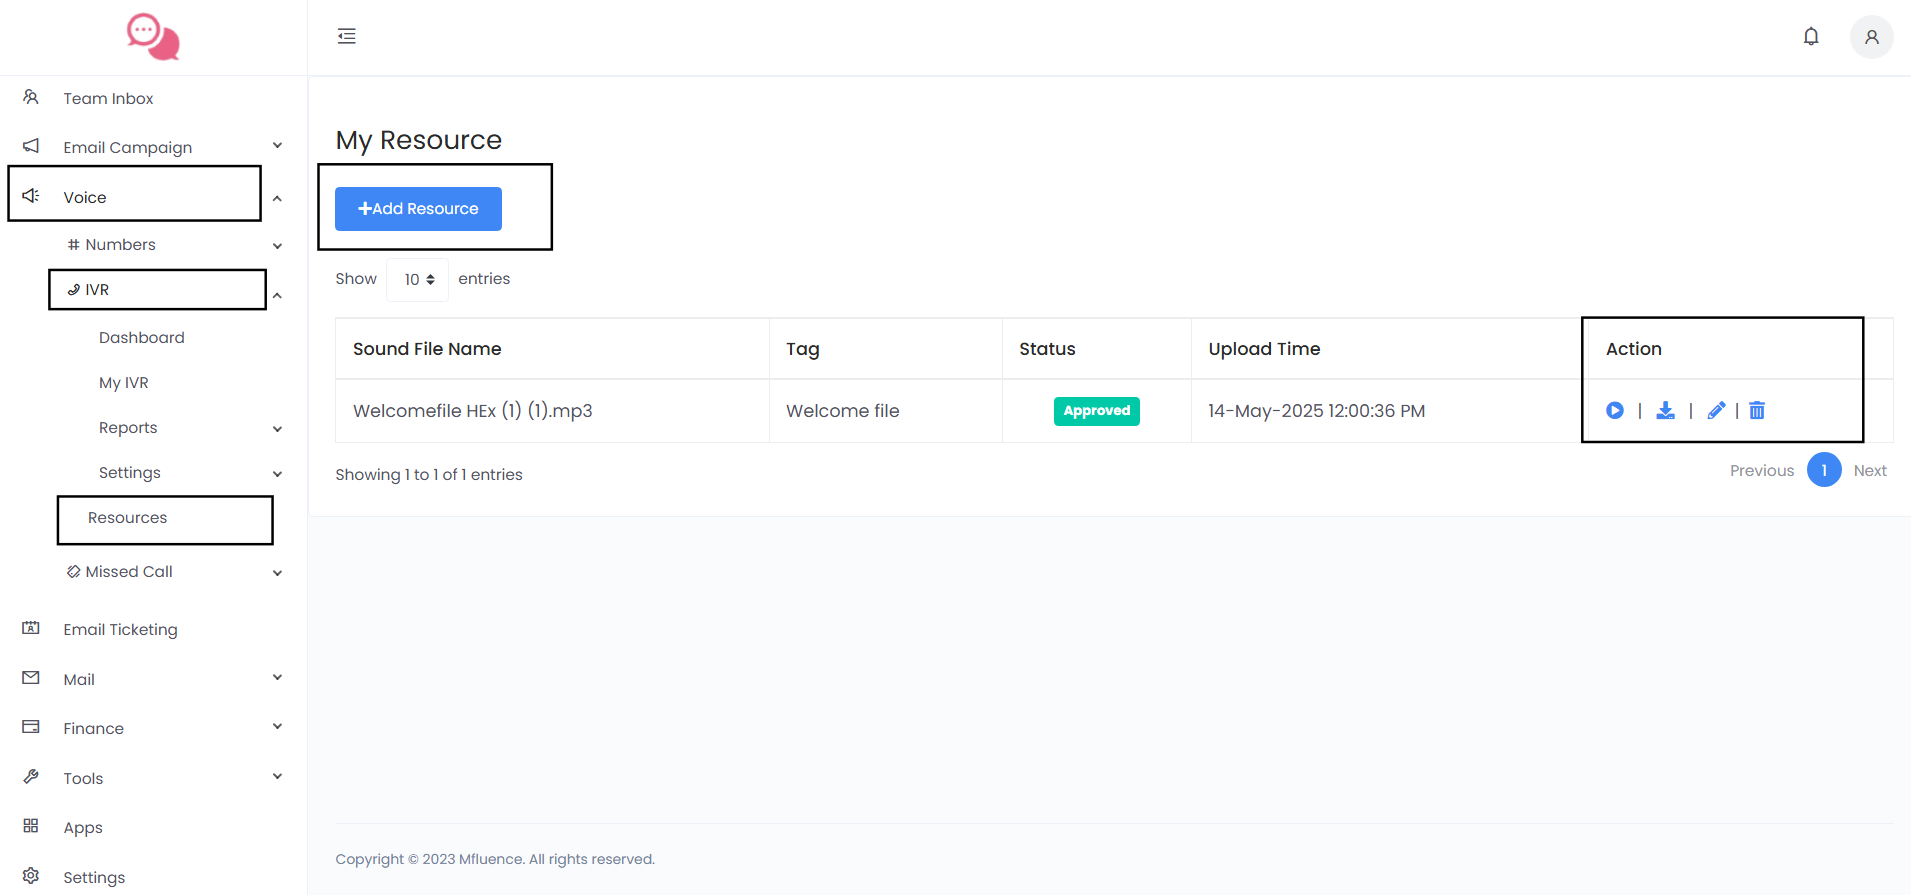Viewport: 1911px width, 895px height.
Task: Open the entries-per-page dropdown
Action: coord(418,280)
